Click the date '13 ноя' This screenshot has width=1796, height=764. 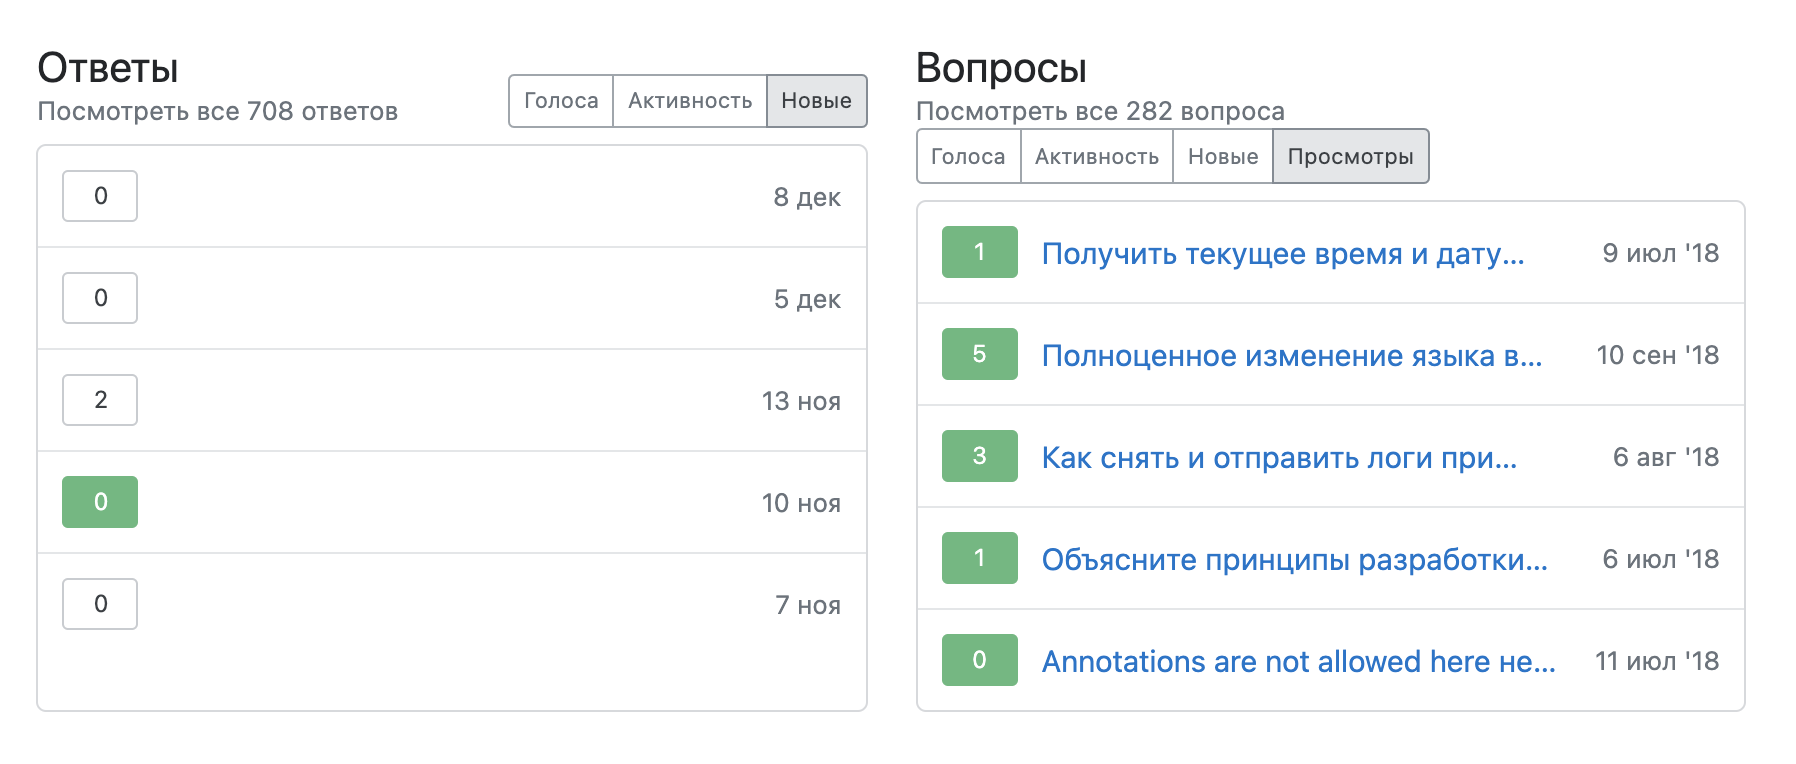tap(801, 402)
